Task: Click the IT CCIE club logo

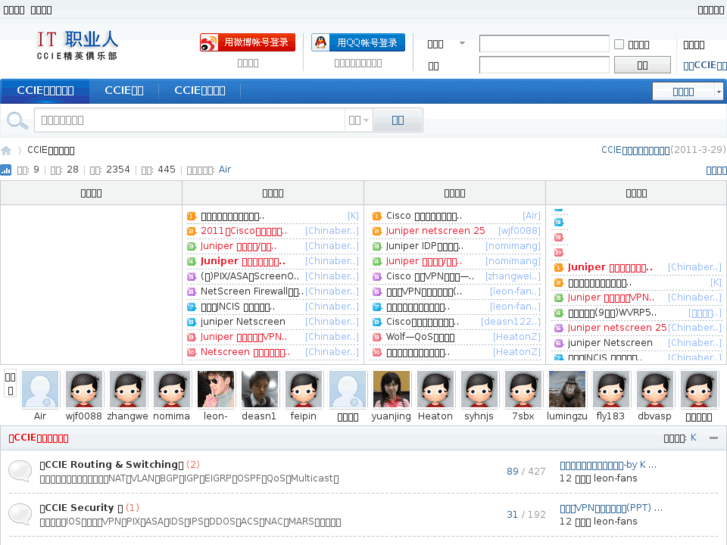Action: pyautogui.click(x=77, y=45)
